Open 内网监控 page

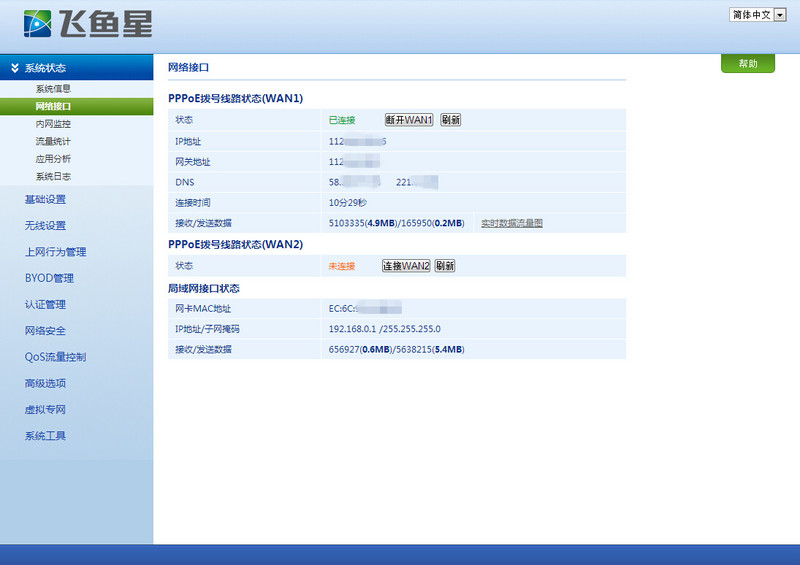pos(53,124)
